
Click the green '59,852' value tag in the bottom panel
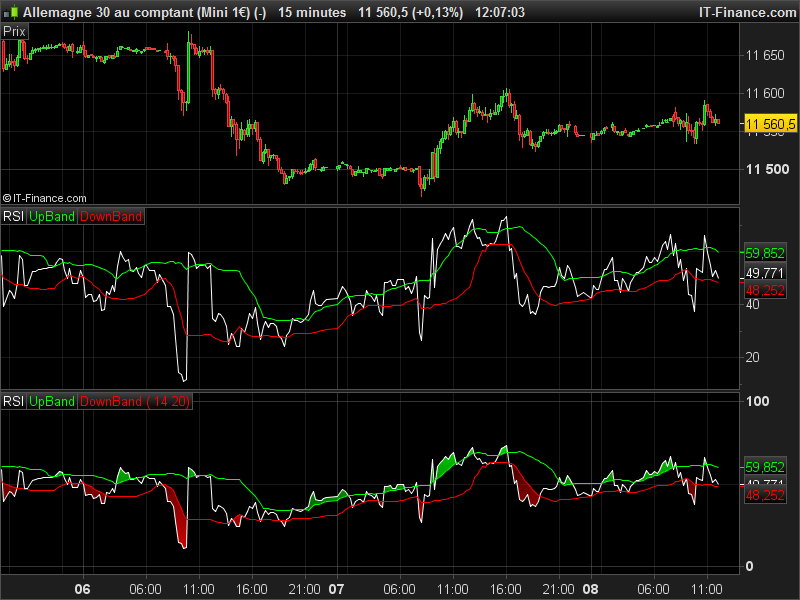[765, 467]
